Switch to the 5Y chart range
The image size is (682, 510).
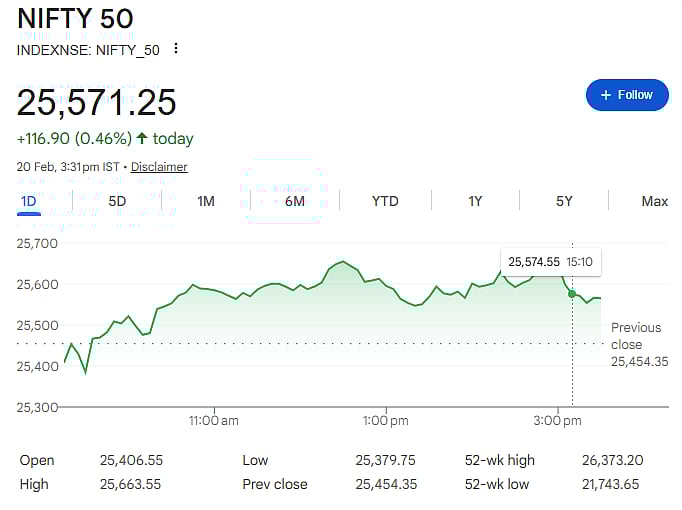[x=564, y=201]
